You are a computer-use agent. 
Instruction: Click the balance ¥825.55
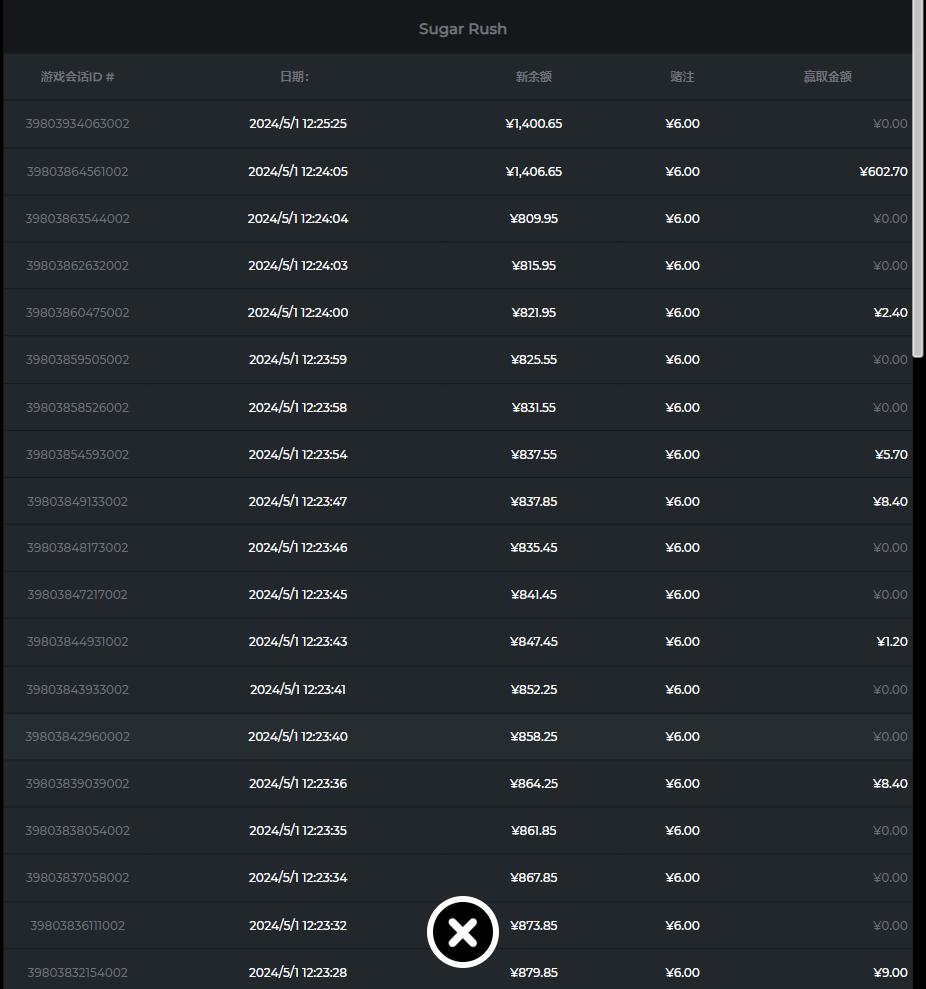[534, 360]
